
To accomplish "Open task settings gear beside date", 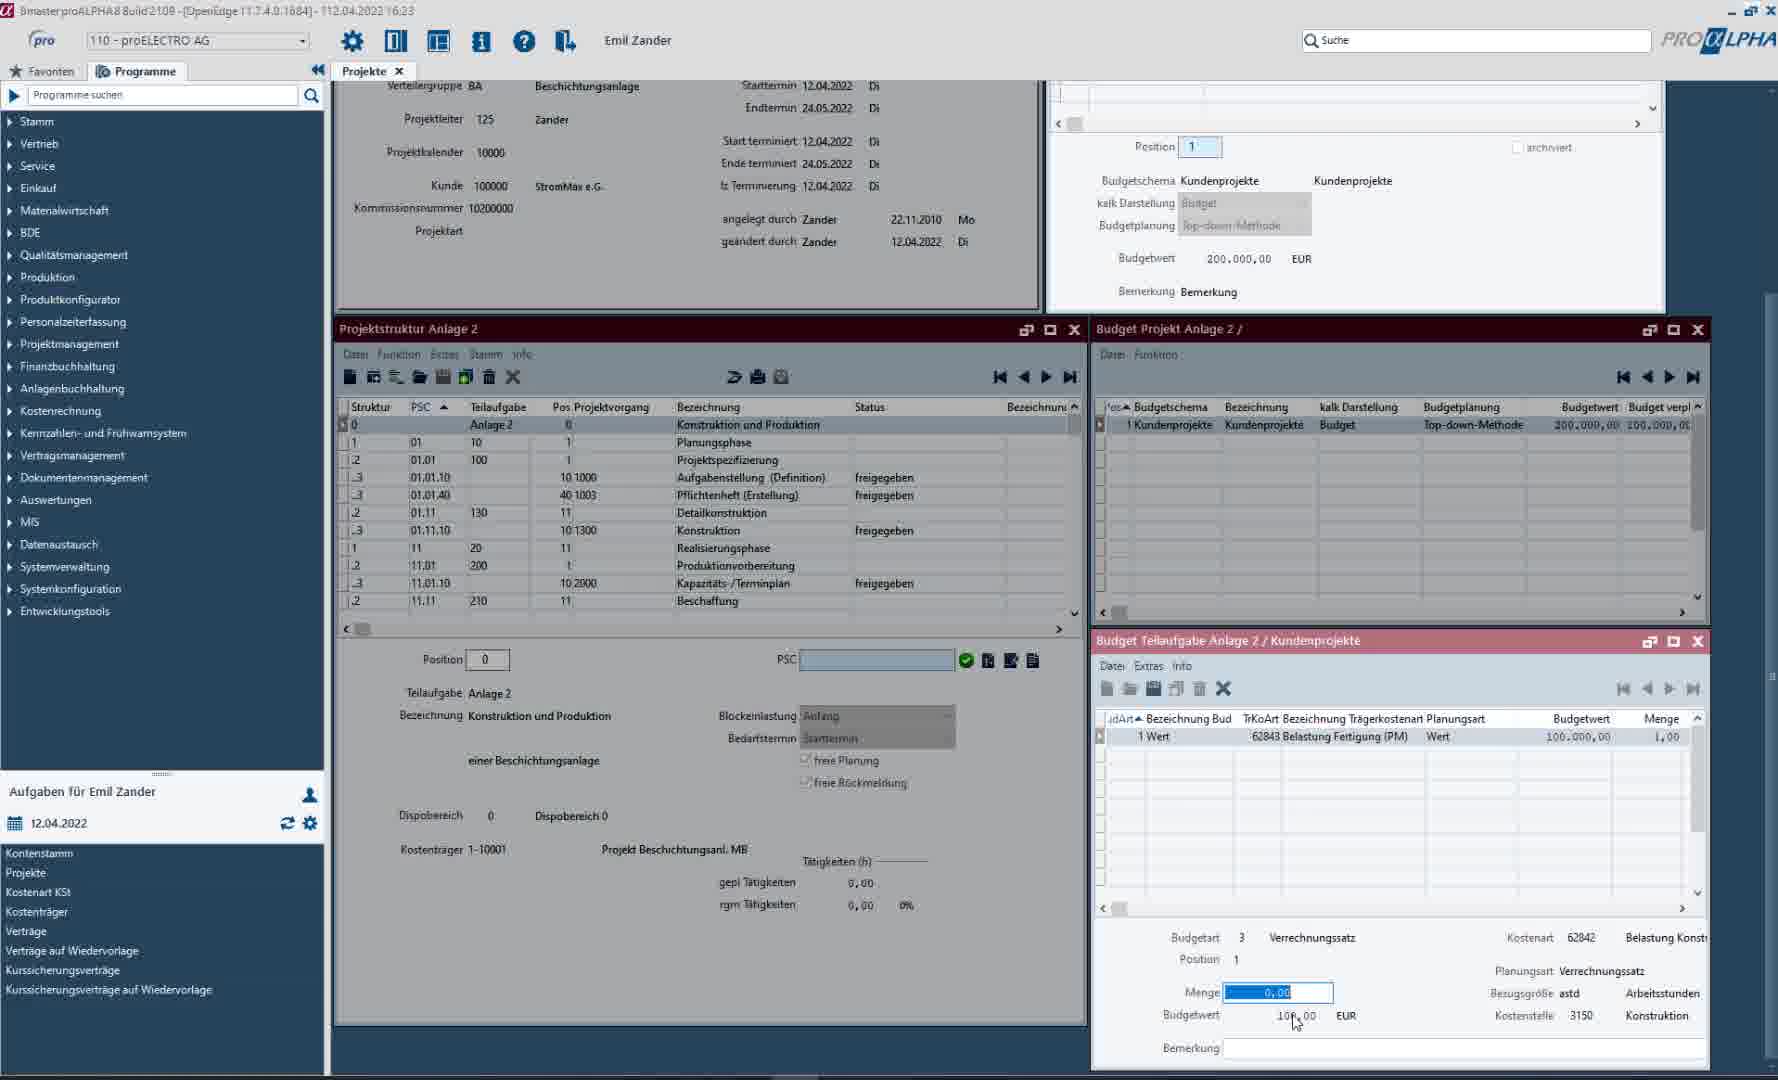I will click(x=310, y=823).
